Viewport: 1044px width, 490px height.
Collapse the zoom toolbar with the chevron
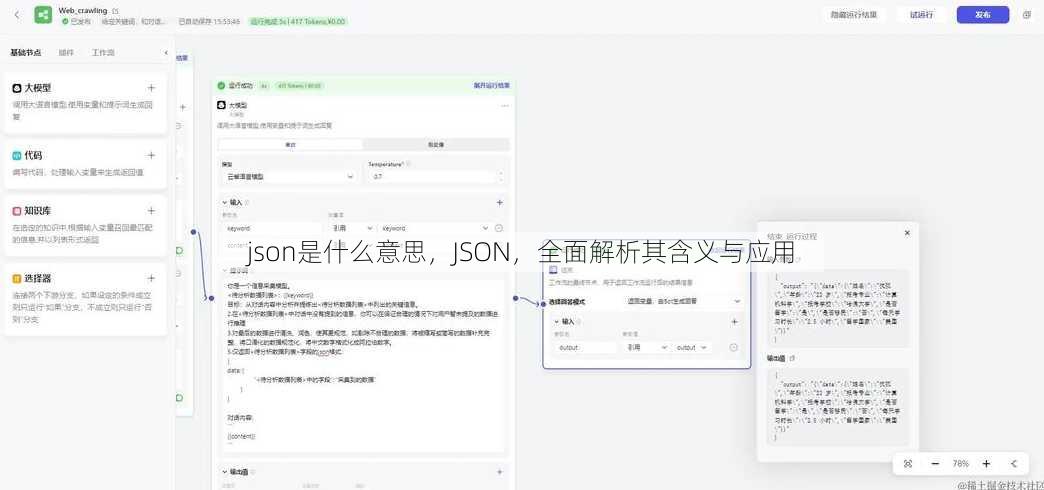(x=1014, y=463)
